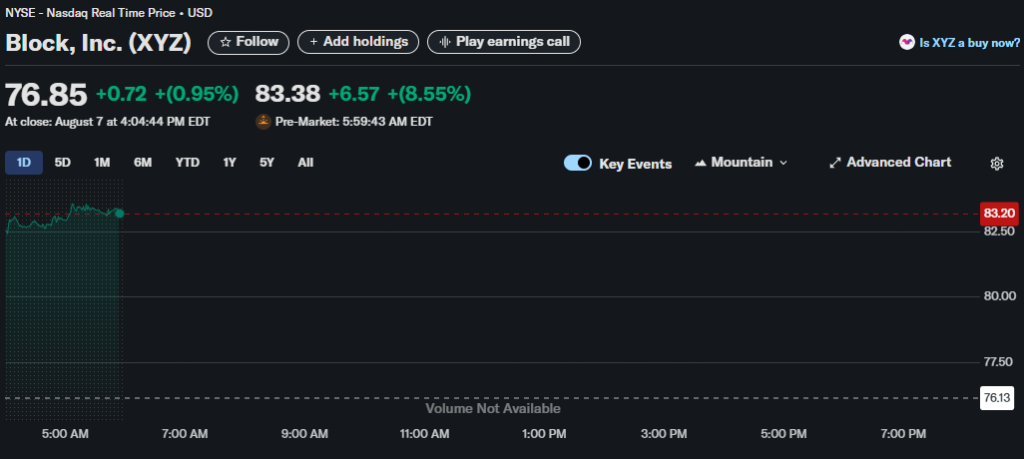Click the pre-market price 83.38
Viewport: 1024px width, 459px height.
pos(288,95)
